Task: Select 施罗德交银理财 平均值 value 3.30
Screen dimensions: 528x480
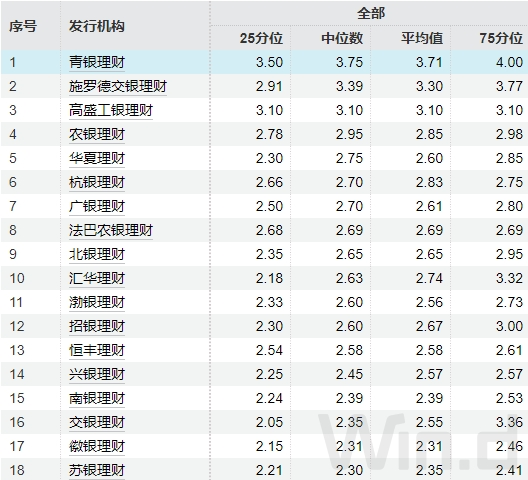Action: 429,86
